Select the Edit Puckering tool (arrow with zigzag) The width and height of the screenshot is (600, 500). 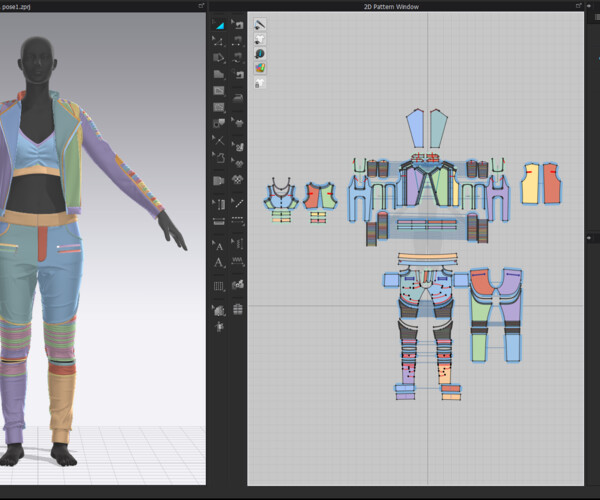point(238,243)
